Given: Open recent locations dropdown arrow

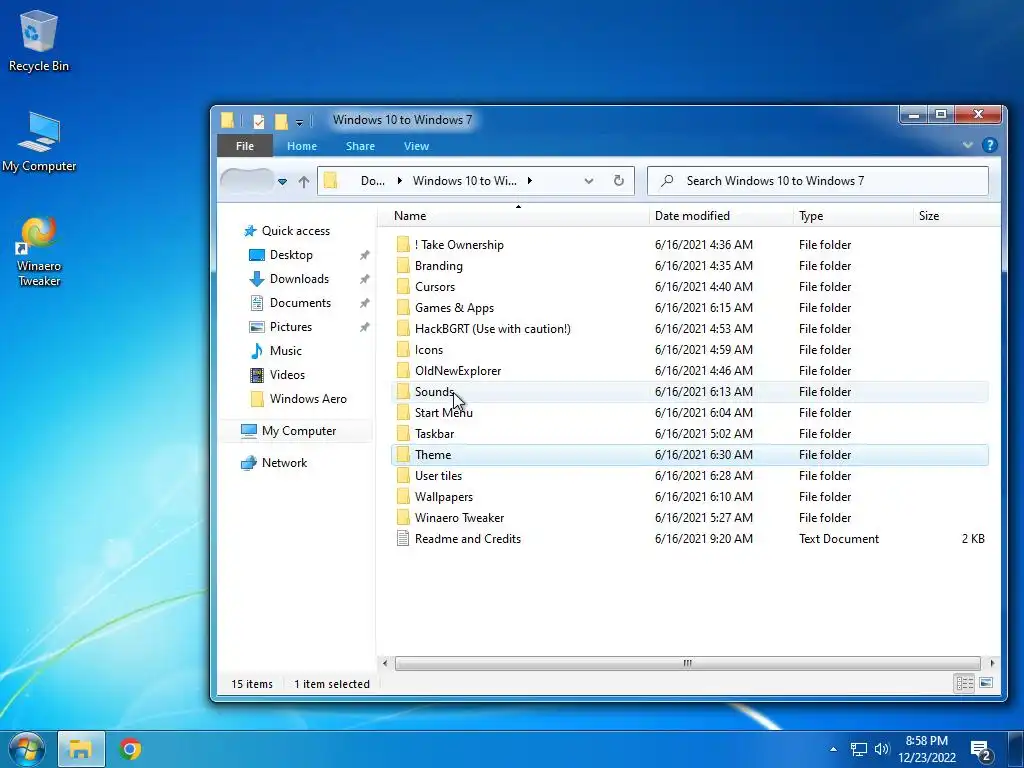Looking at the screenshot, I should pyautogui.click(x=282, y=182).
